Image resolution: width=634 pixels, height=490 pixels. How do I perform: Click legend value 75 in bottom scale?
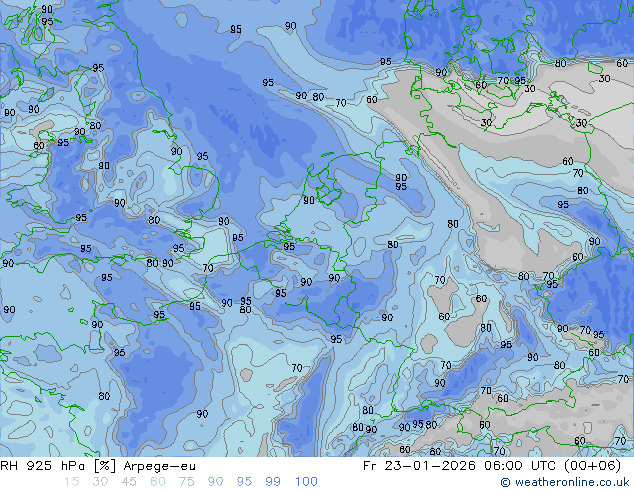pyautogui.click(x=186, y=482)
